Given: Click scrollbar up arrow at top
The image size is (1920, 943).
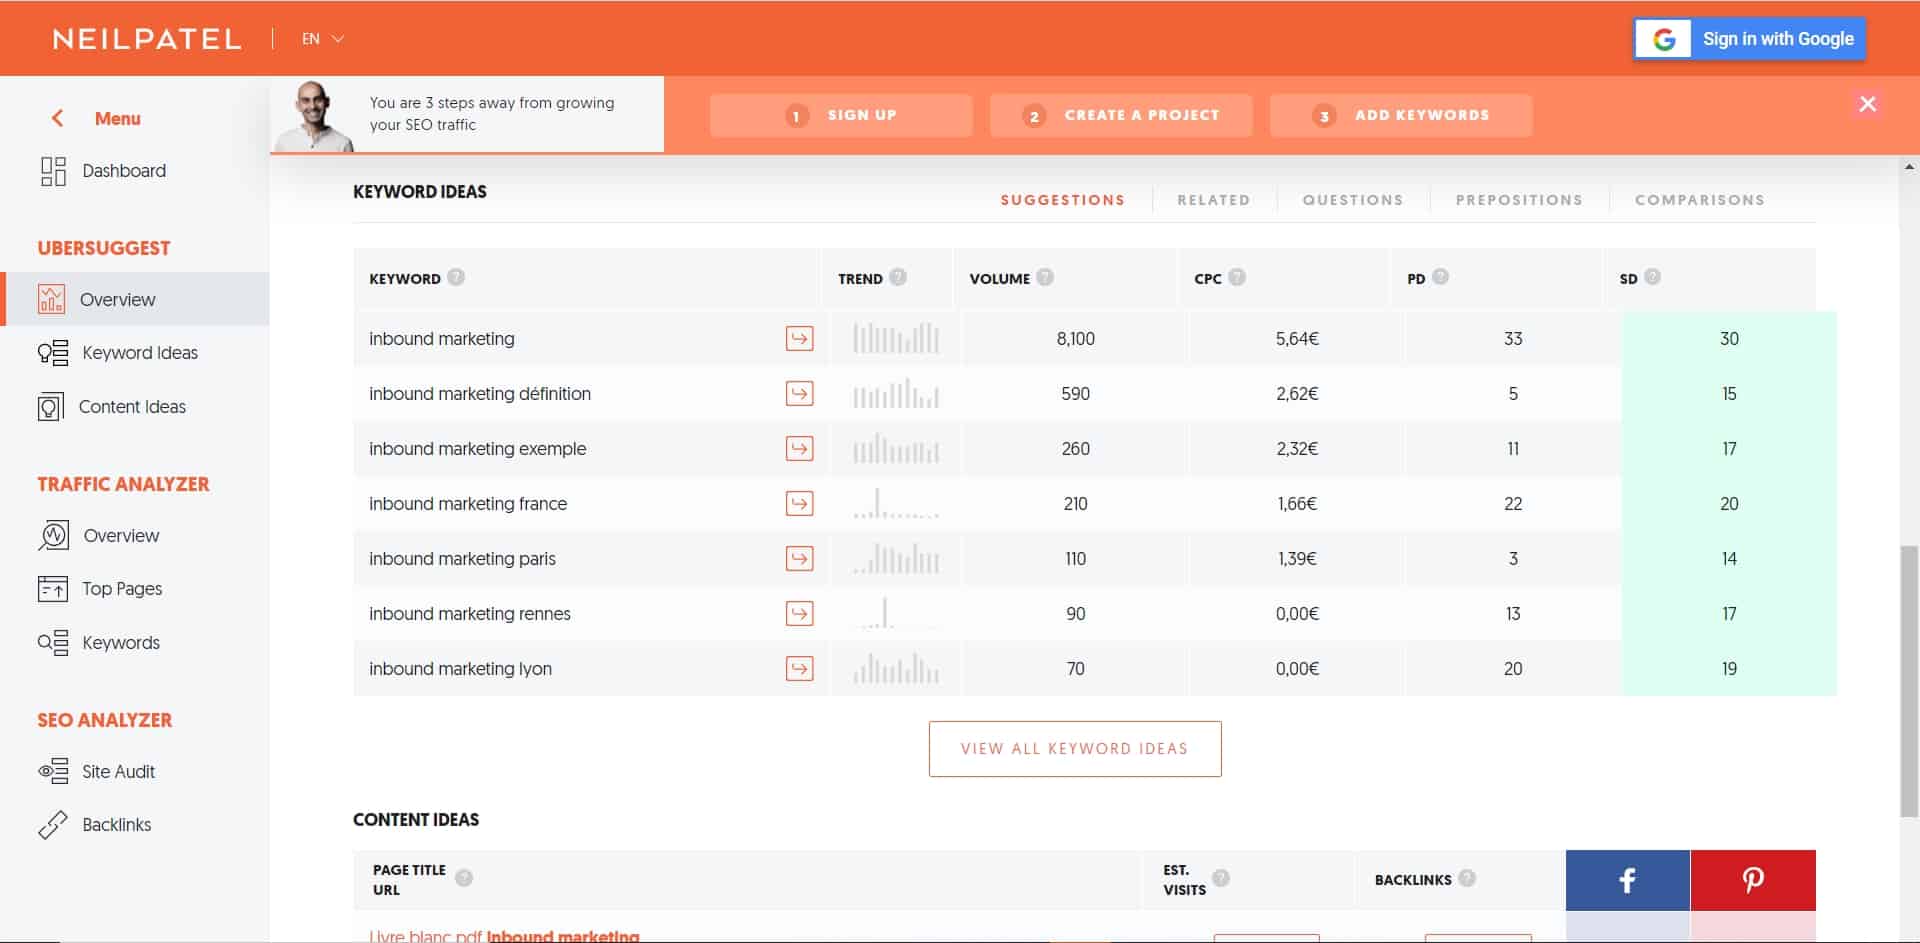Looking at the screenshot, I should coord(1909,167).
